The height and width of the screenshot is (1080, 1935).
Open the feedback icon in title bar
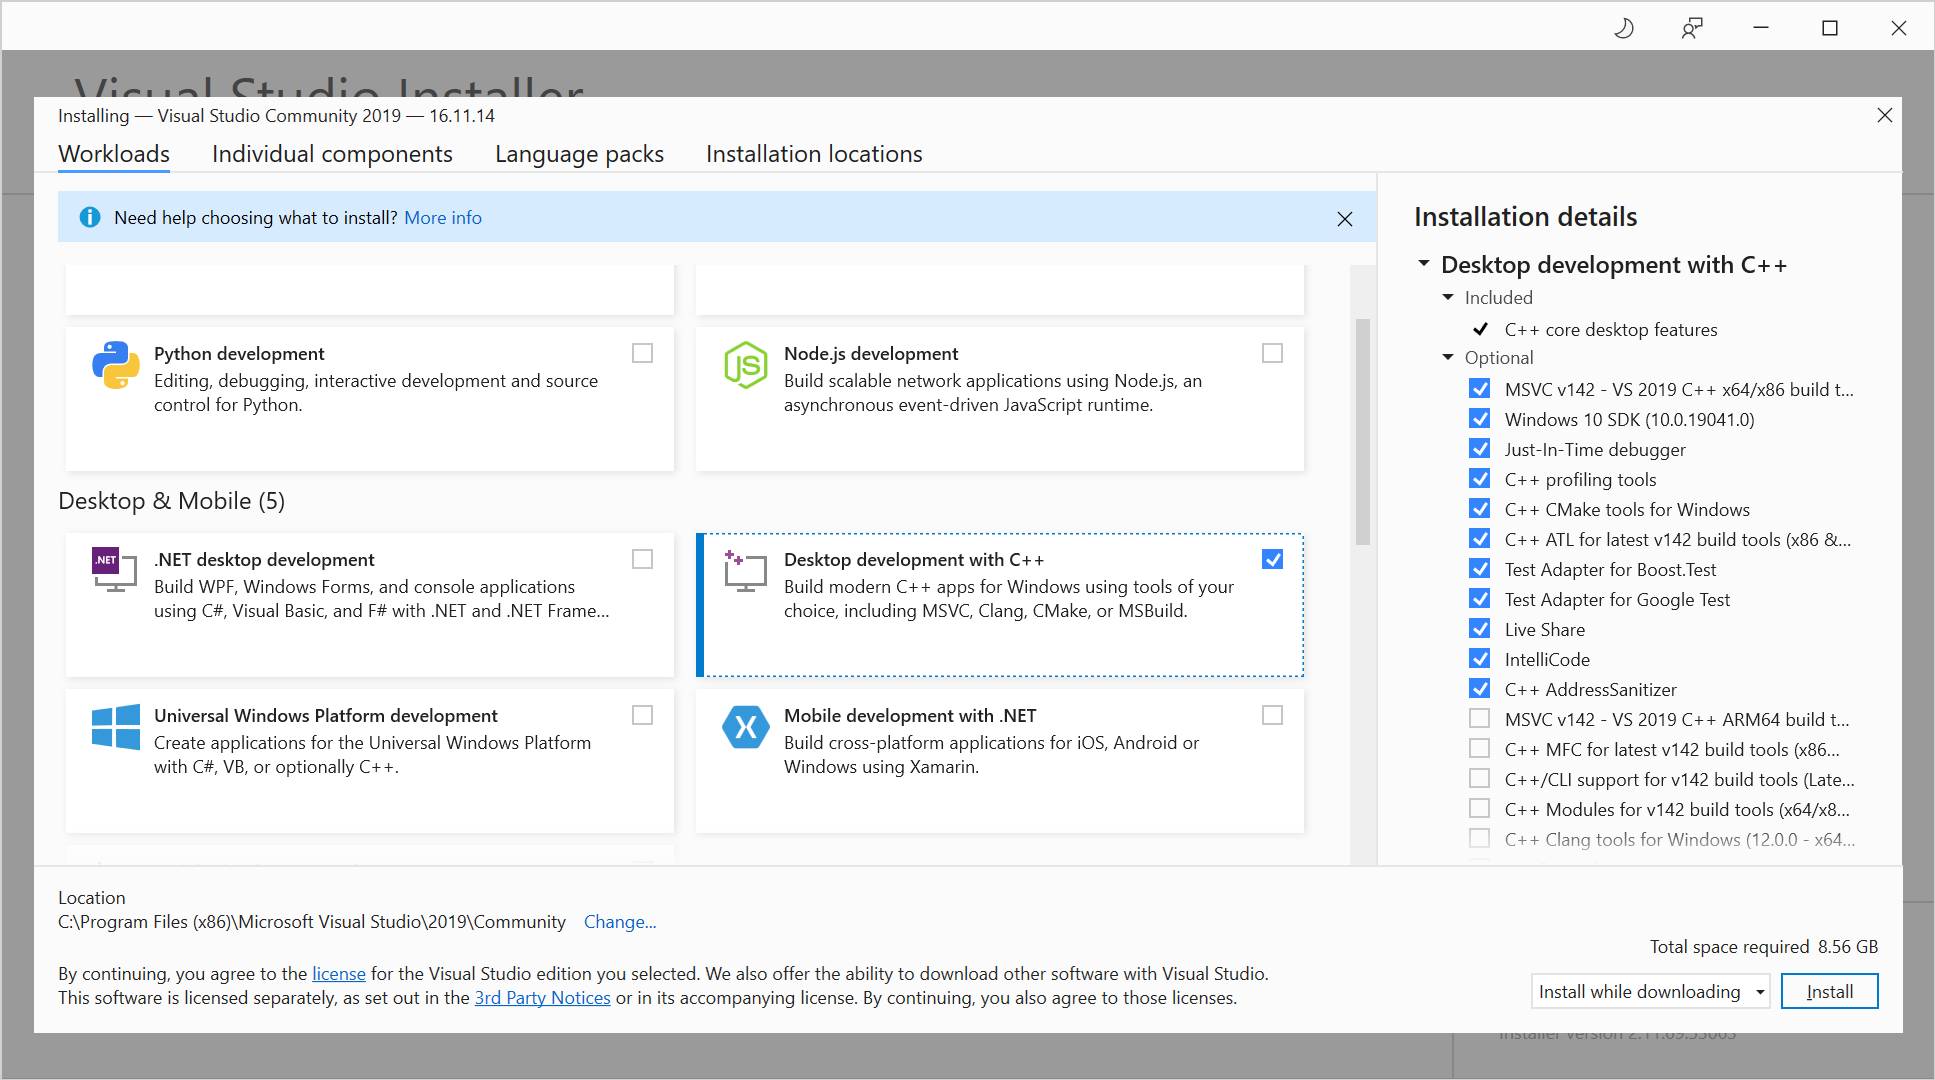click(1692, 28)
